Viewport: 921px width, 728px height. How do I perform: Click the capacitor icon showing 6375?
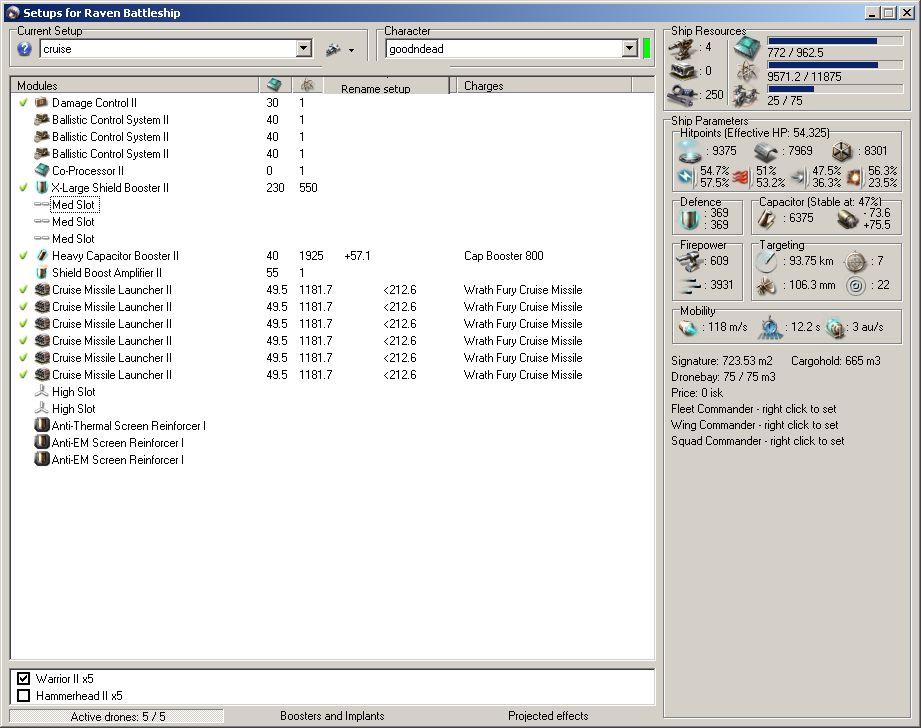[767, 218]
